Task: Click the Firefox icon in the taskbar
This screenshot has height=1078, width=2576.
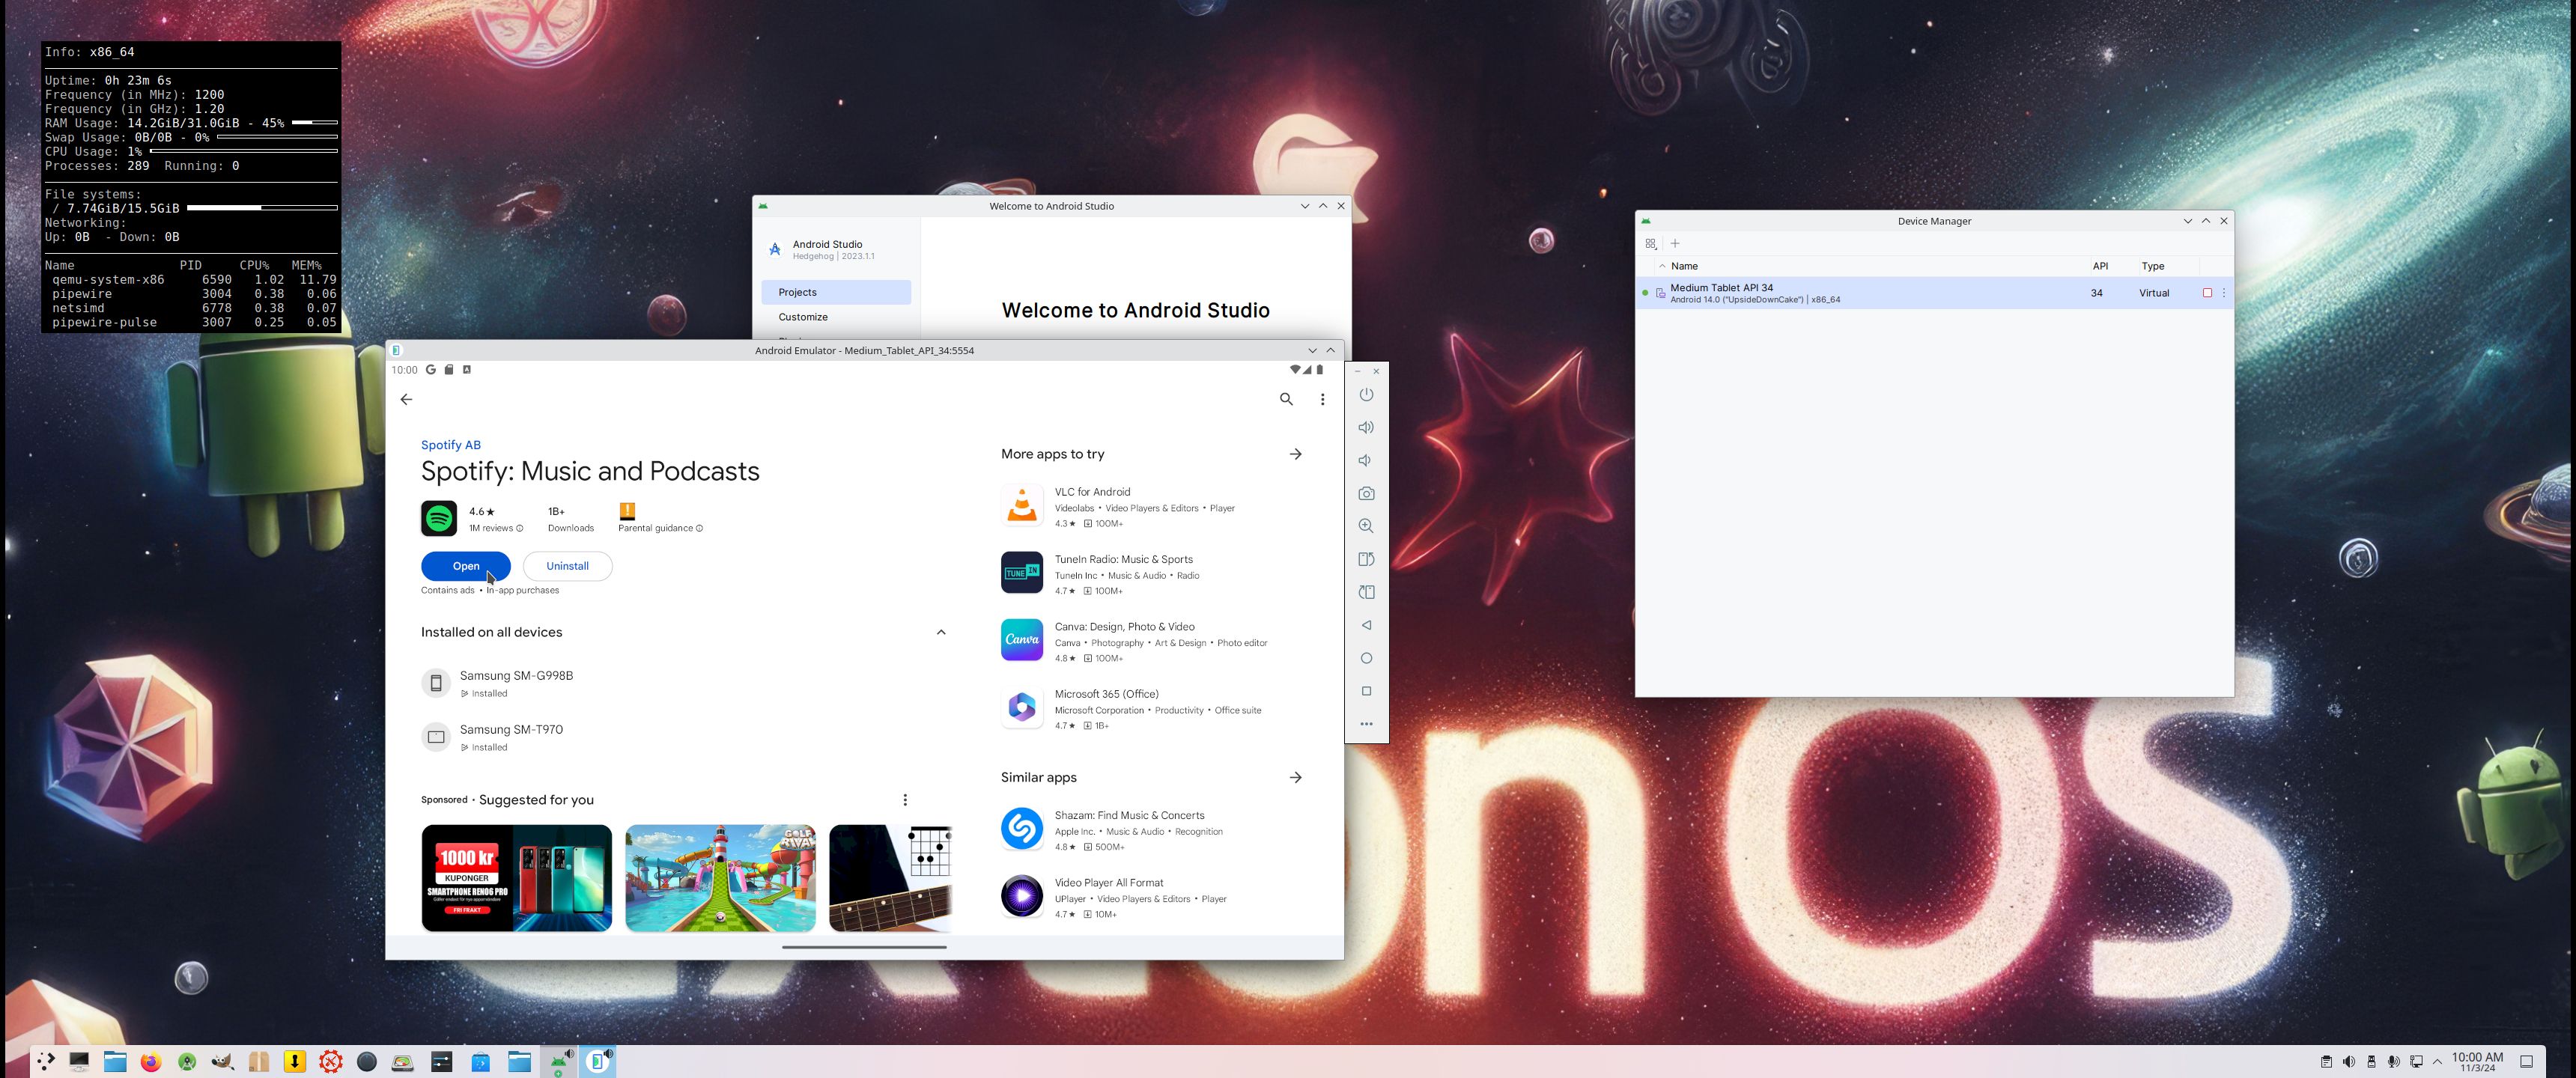Action: (150, 1062)
